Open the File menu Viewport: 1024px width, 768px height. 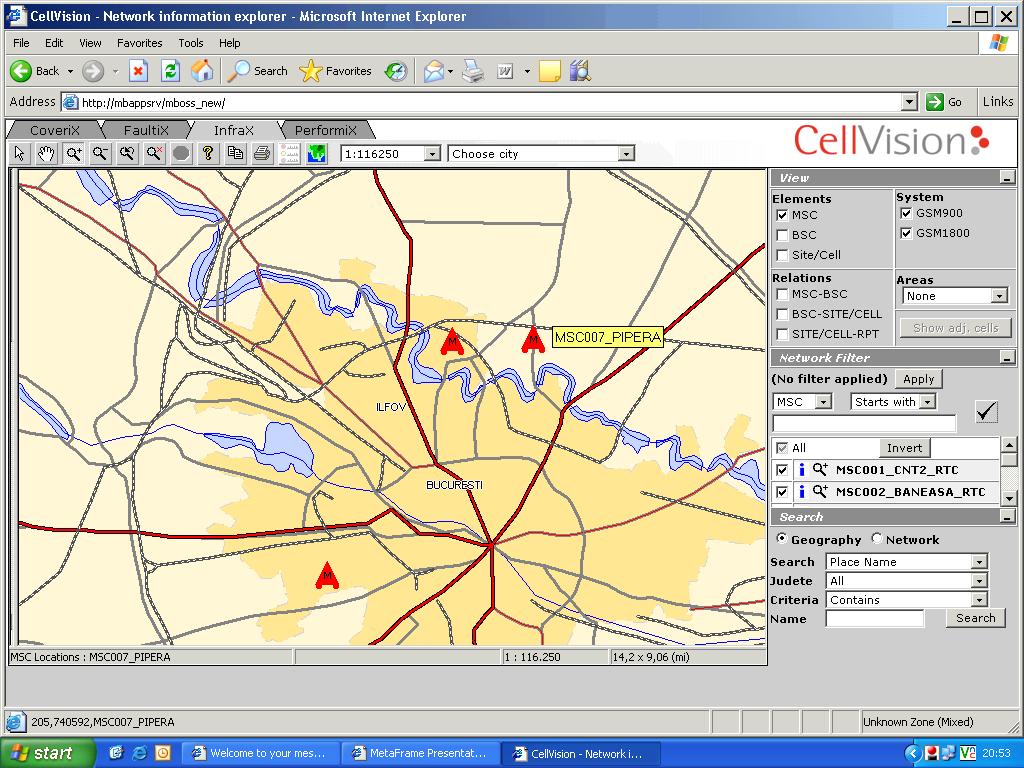pyautogui.click(x=22, y=43)
